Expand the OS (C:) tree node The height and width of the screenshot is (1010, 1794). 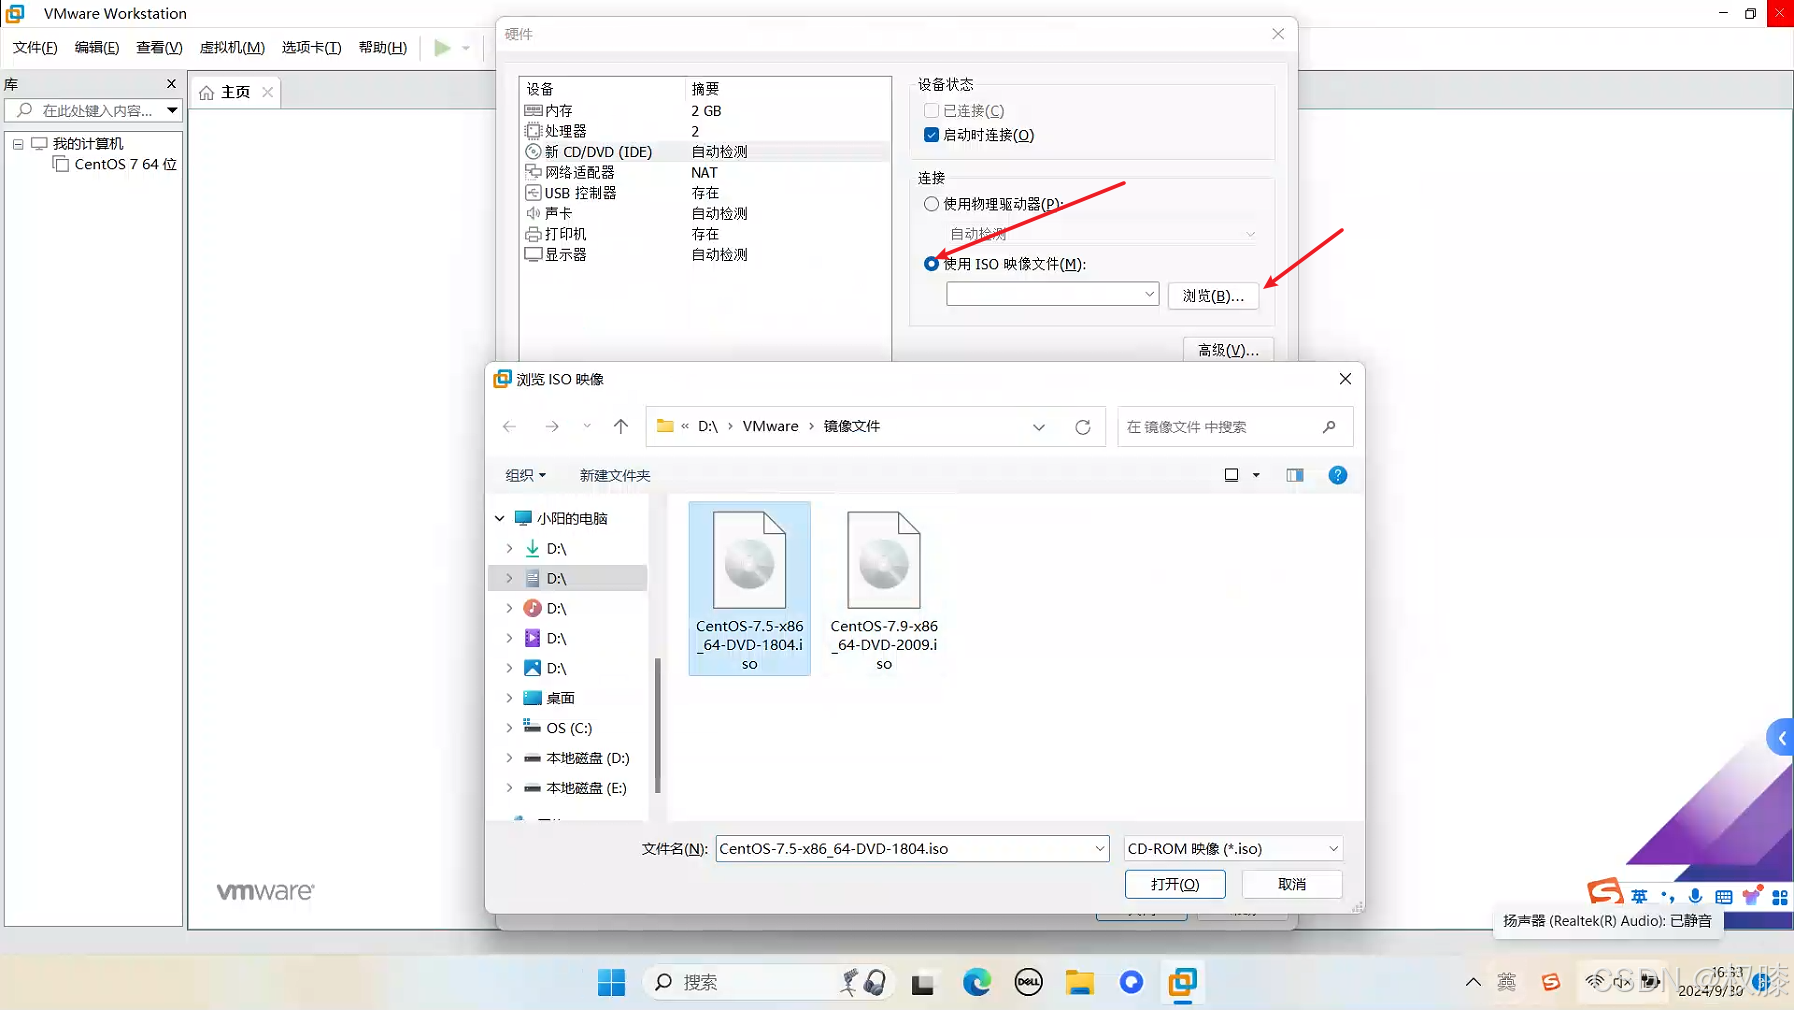509,728
